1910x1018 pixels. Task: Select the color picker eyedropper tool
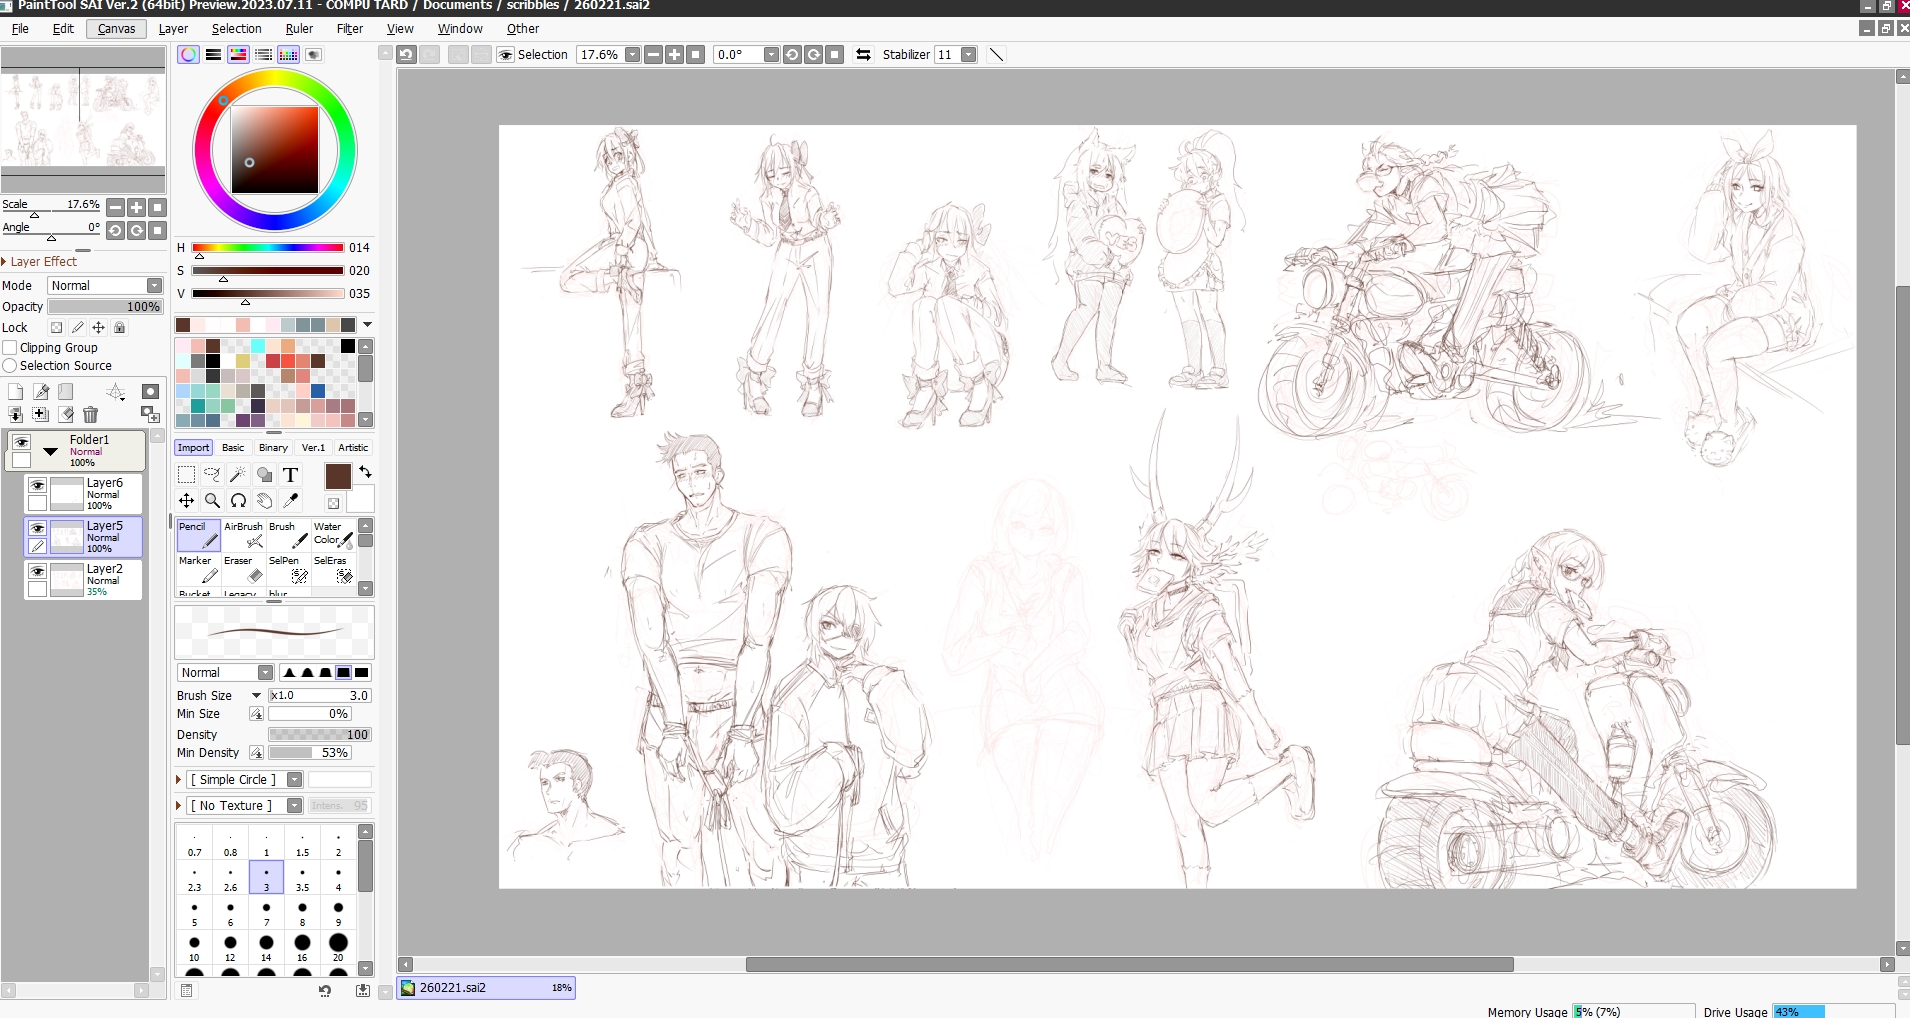point(291,501)
